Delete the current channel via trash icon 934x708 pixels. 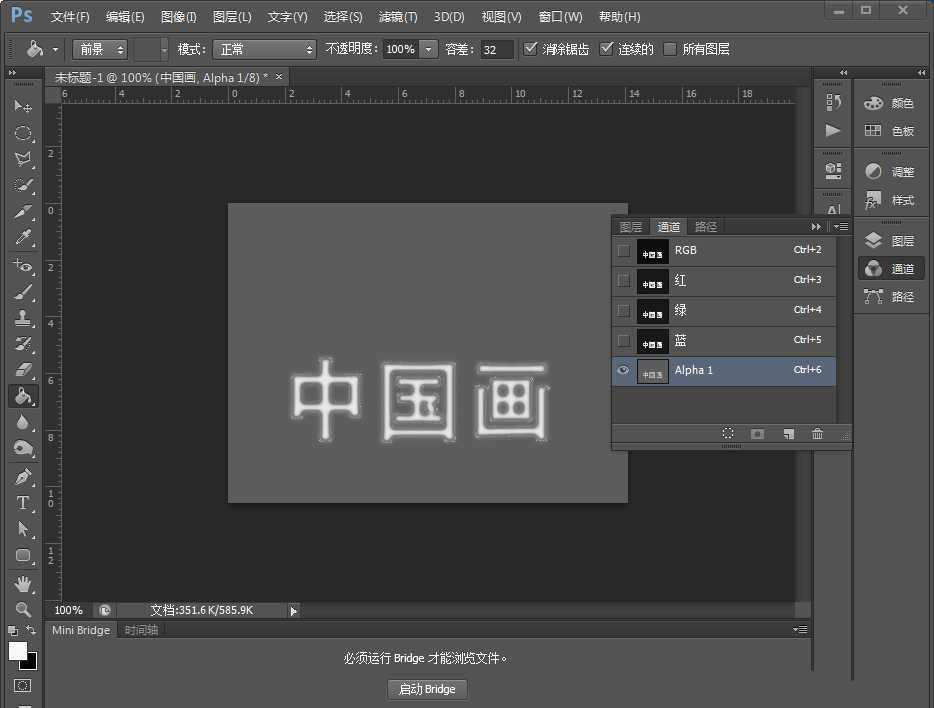click(x=817, y=433)
